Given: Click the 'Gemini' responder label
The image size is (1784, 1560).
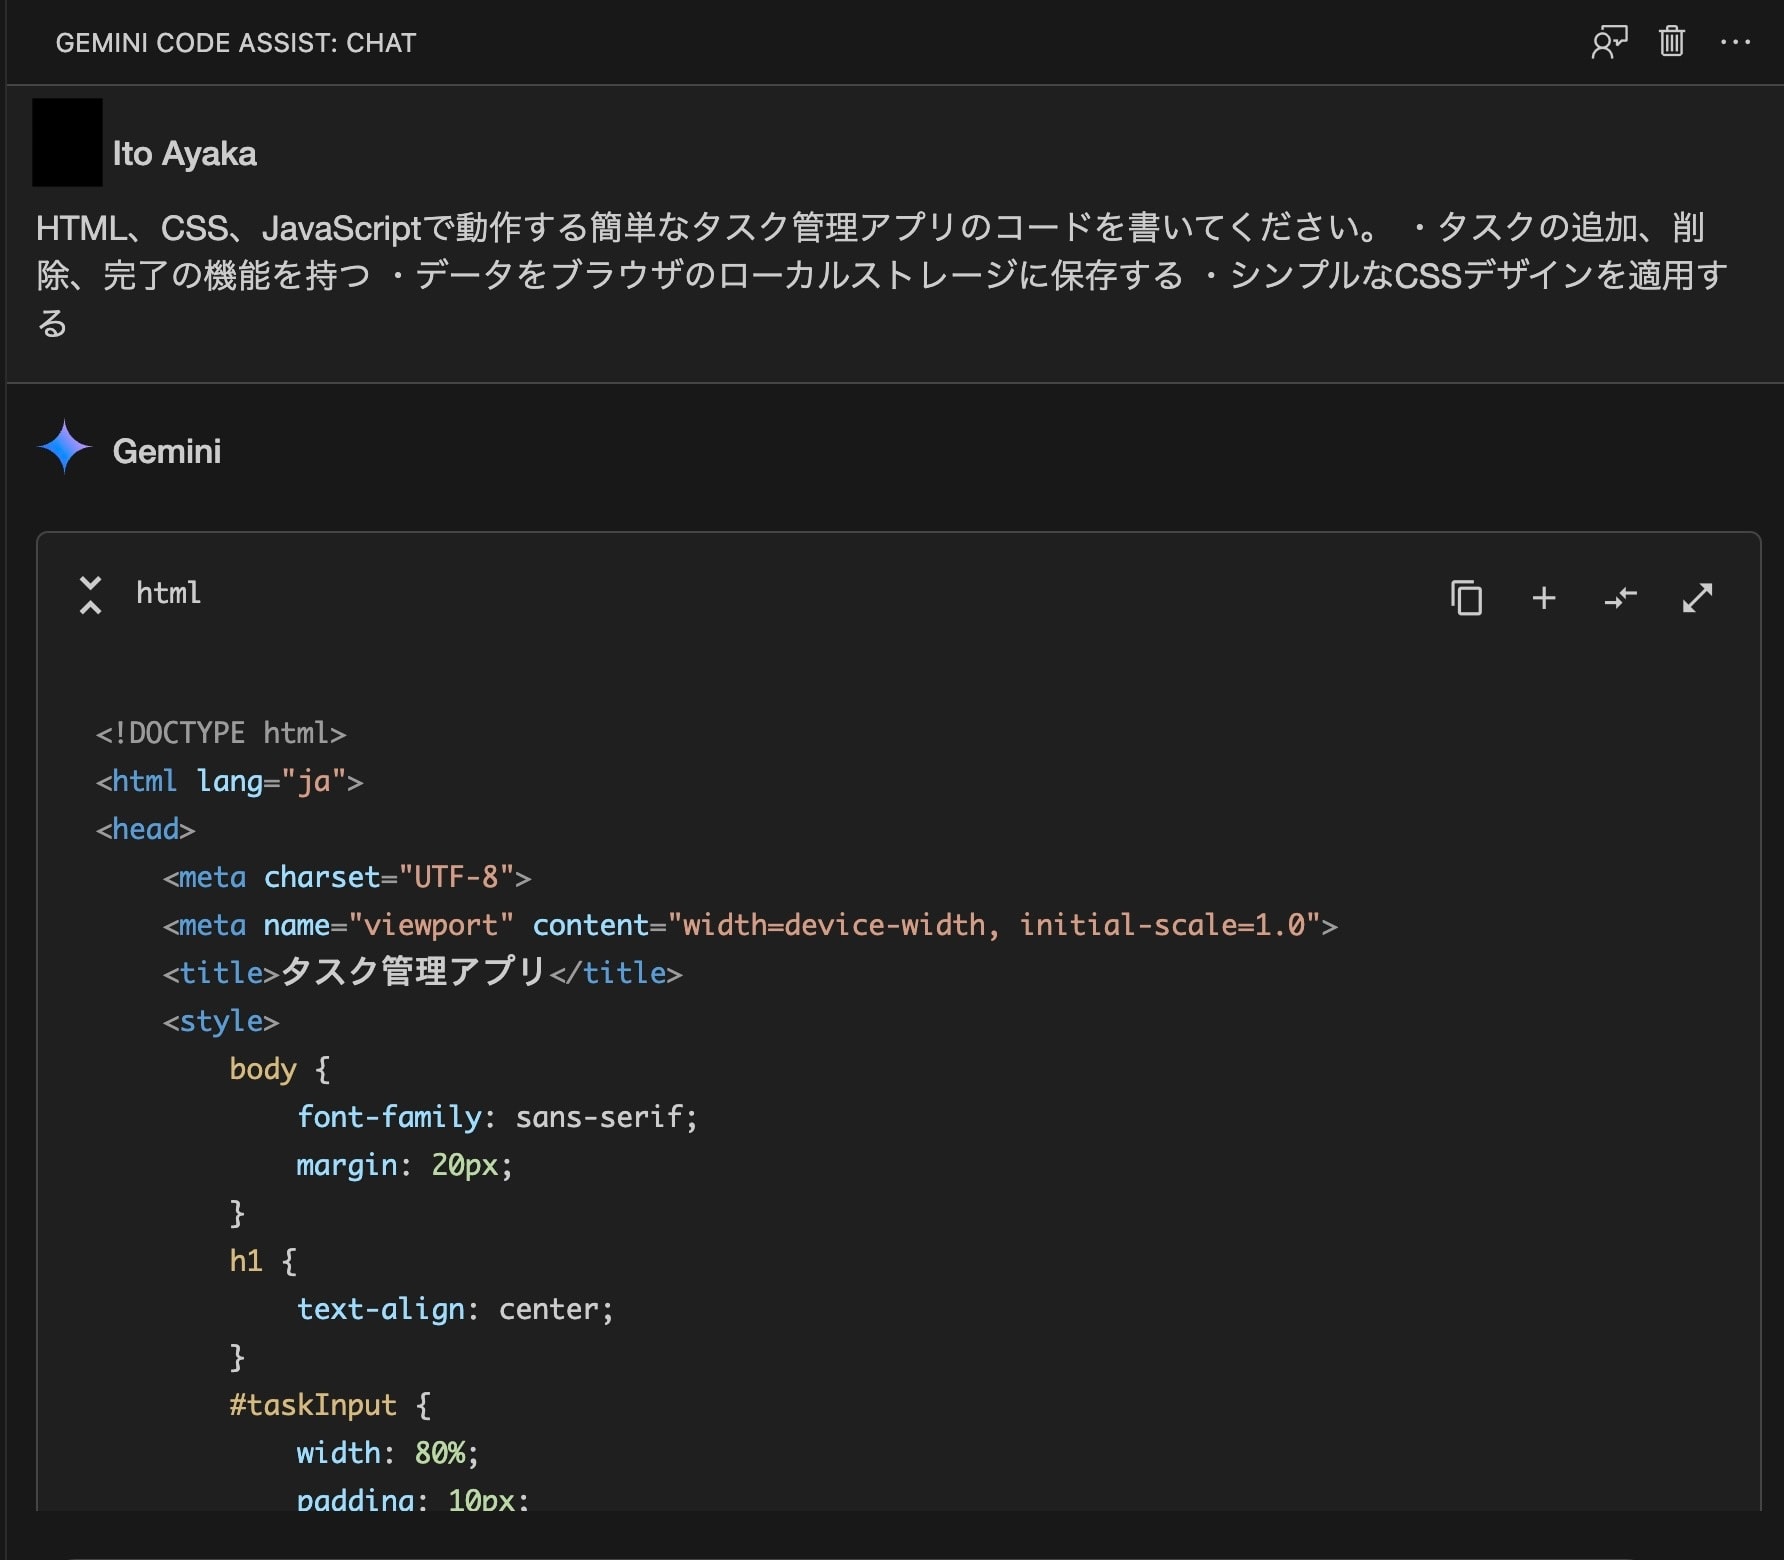Looking at the screenshot, I should 167,451.
